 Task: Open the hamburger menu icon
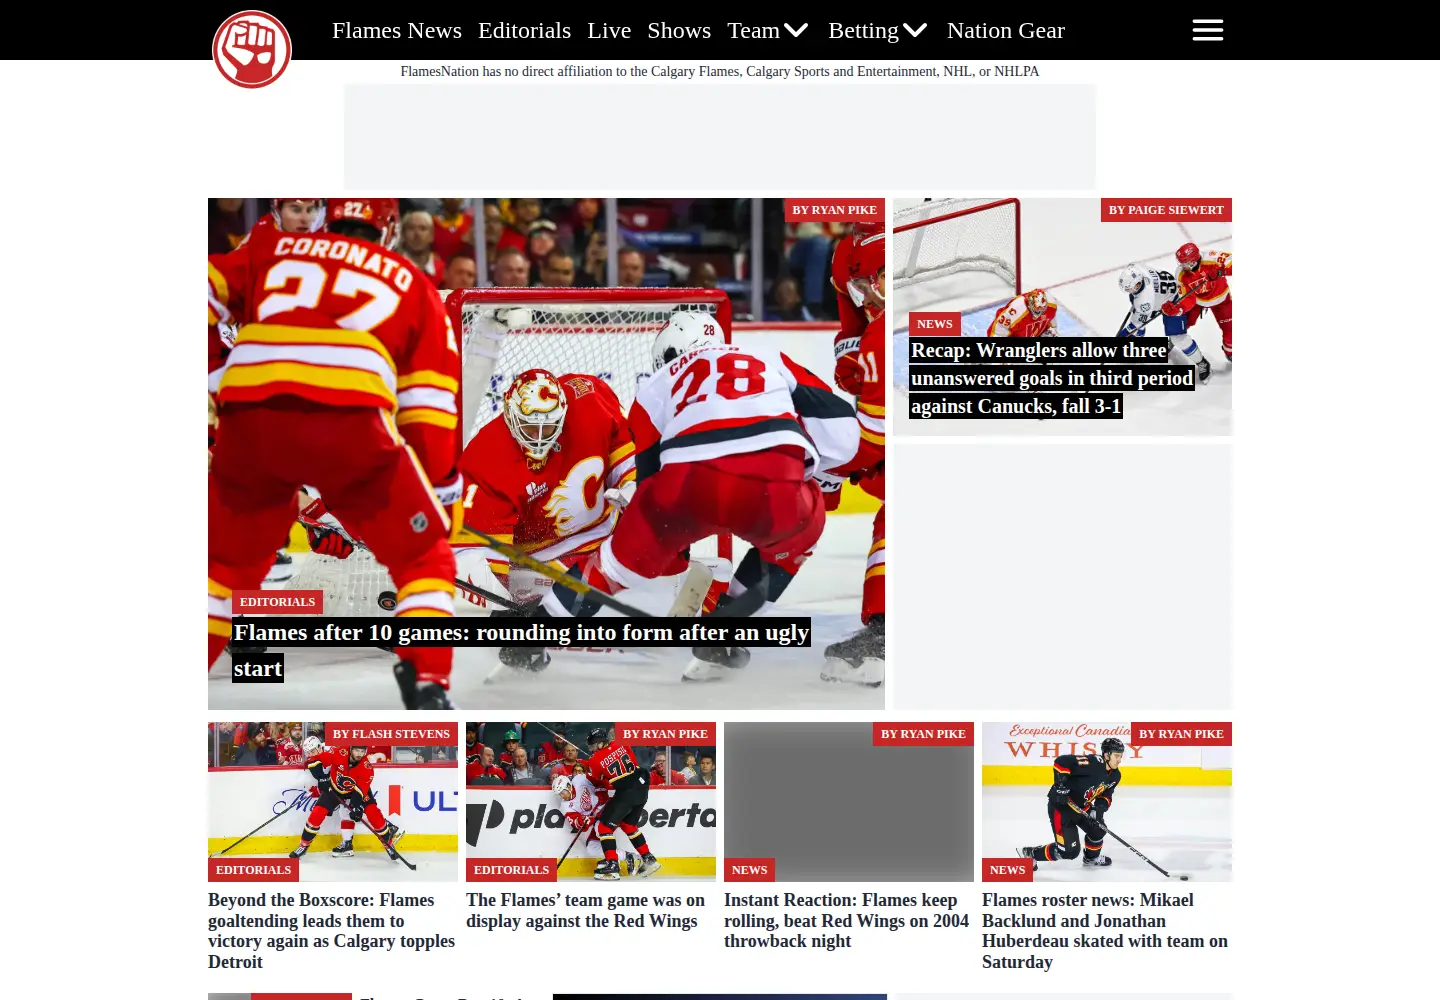(1208, 30)
